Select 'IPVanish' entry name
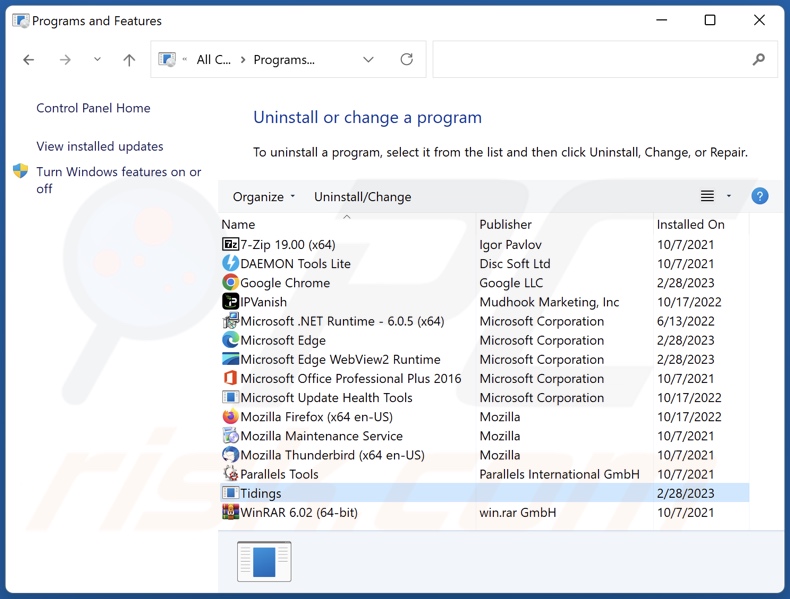 (264, 302)
